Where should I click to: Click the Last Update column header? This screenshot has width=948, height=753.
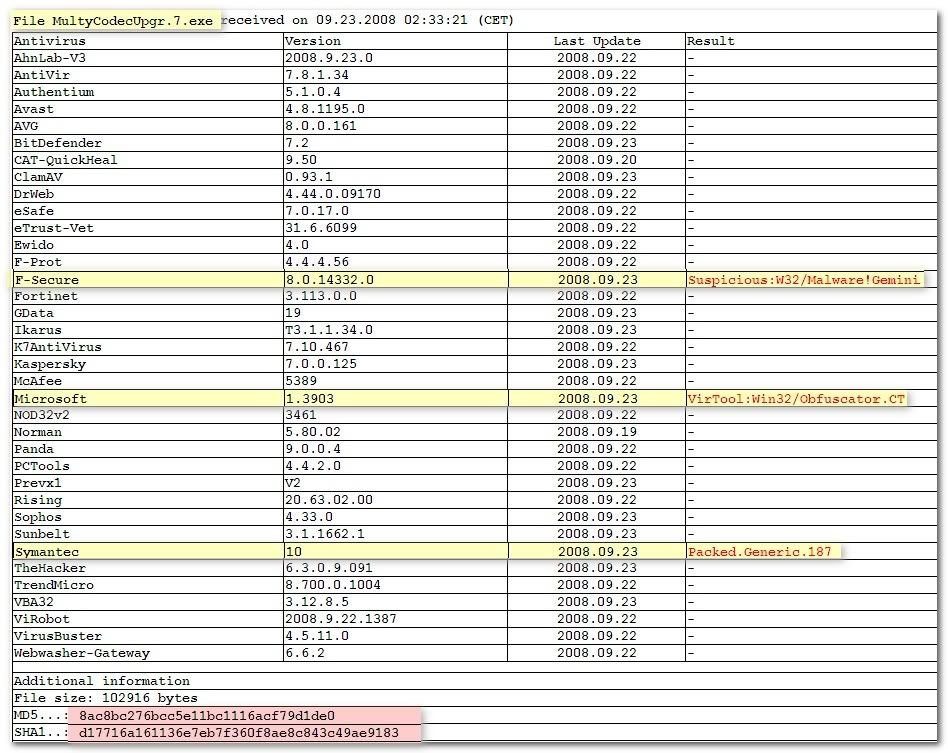coord(597,41)
